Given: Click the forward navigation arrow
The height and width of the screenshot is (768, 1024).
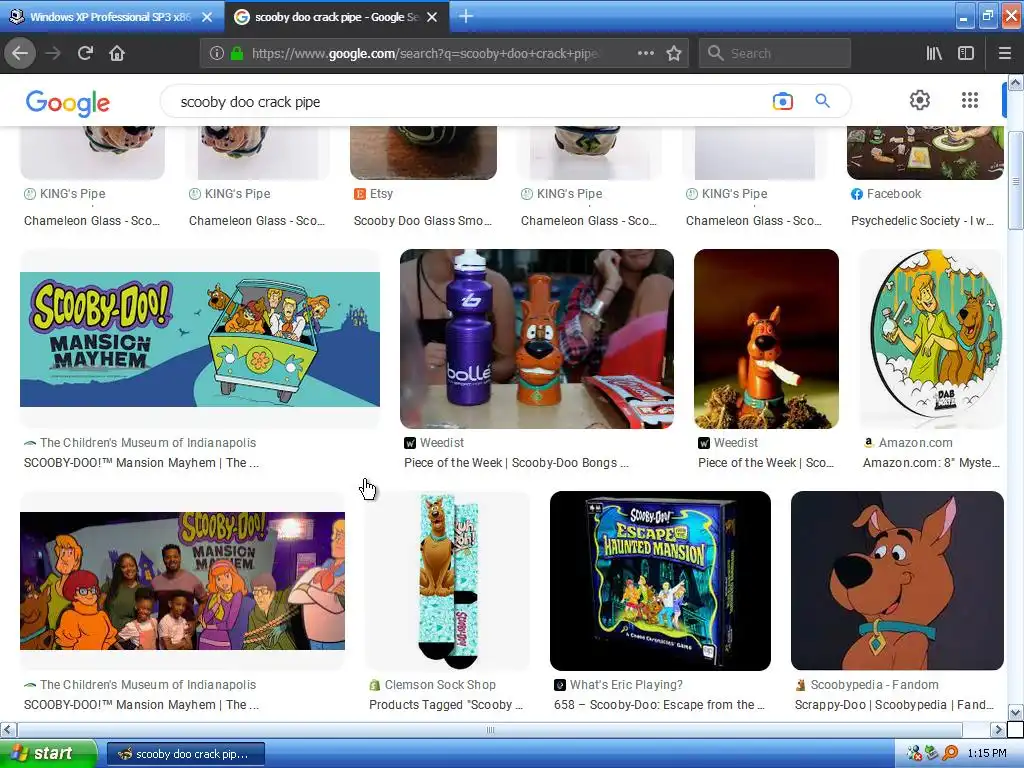Looking at the screenshot, I should coord(53,54).
